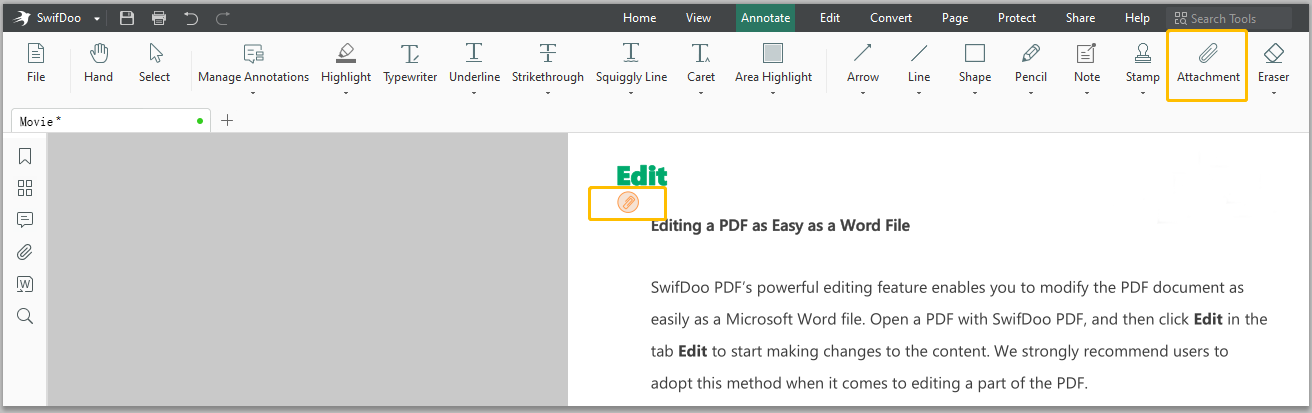The width and height of the screenshot is (1312, 413).
Task: Activate the Select tool
Action: click(155, 63)
